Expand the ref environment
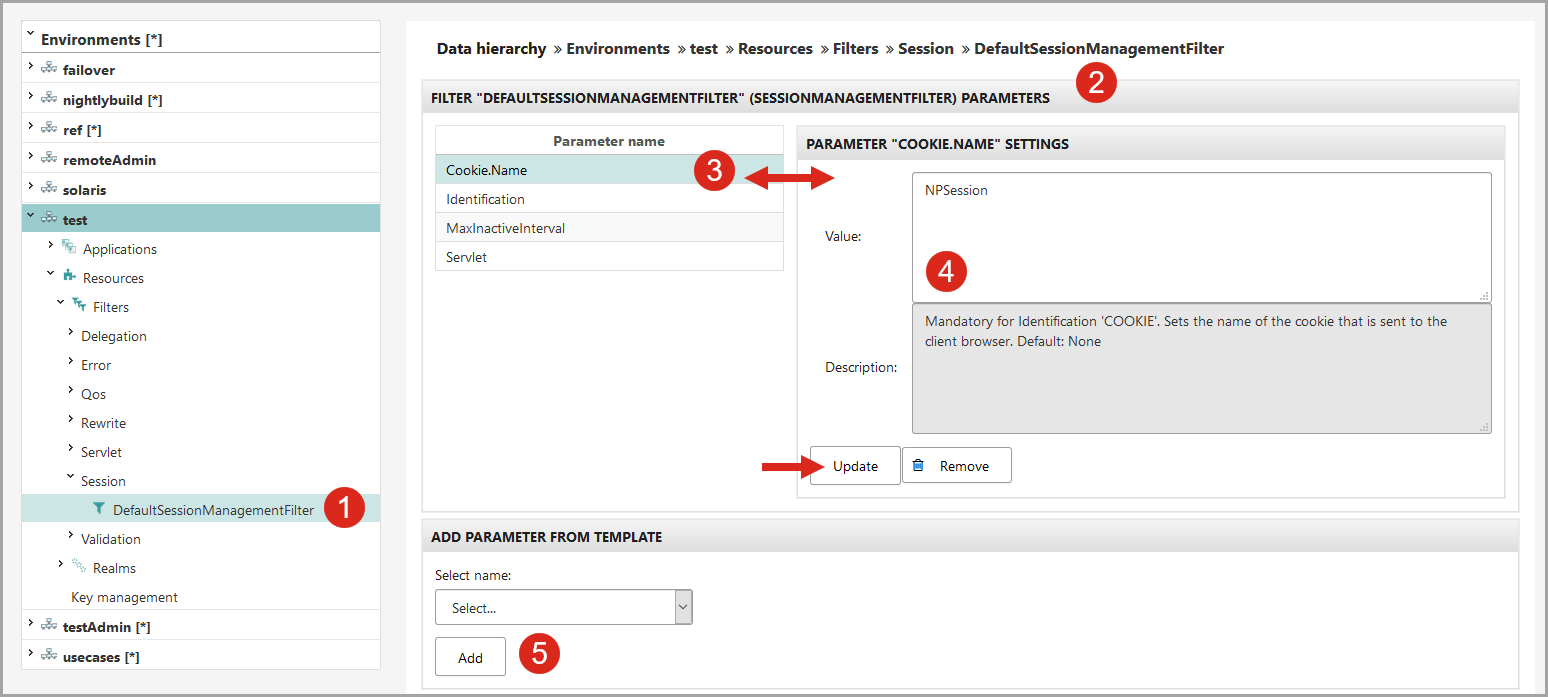The height and width of the screenshot is (697, 1548). coord(30,126)
